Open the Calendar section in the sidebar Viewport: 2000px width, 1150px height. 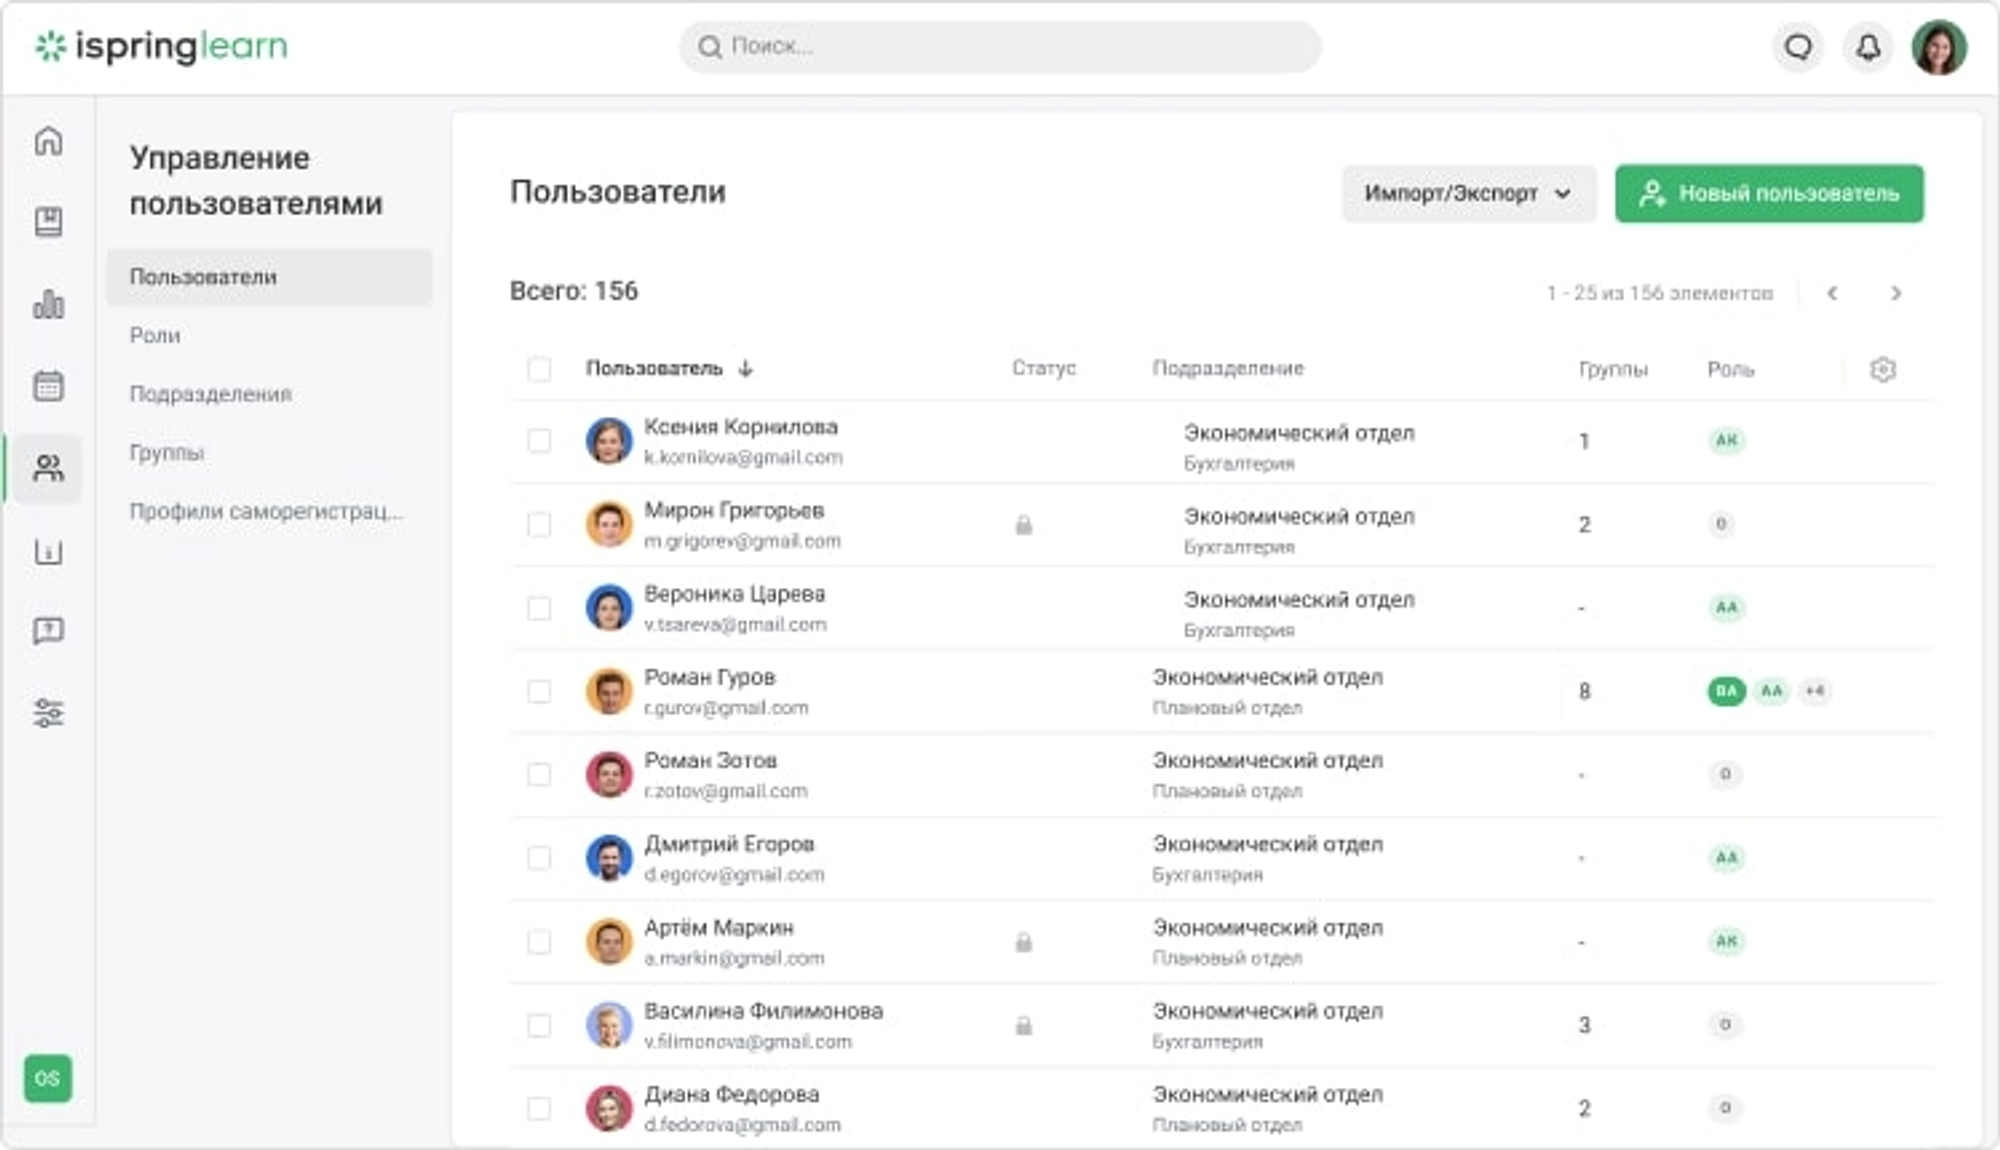coord(47,384)
